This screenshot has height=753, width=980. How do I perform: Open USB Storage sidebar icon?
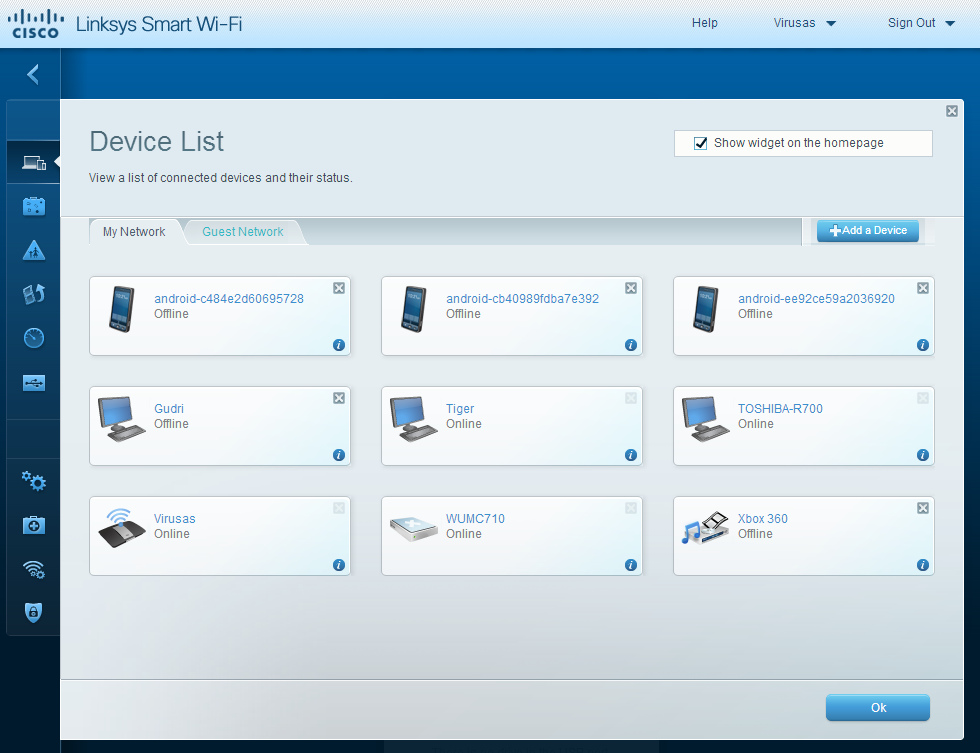(34, 382)
